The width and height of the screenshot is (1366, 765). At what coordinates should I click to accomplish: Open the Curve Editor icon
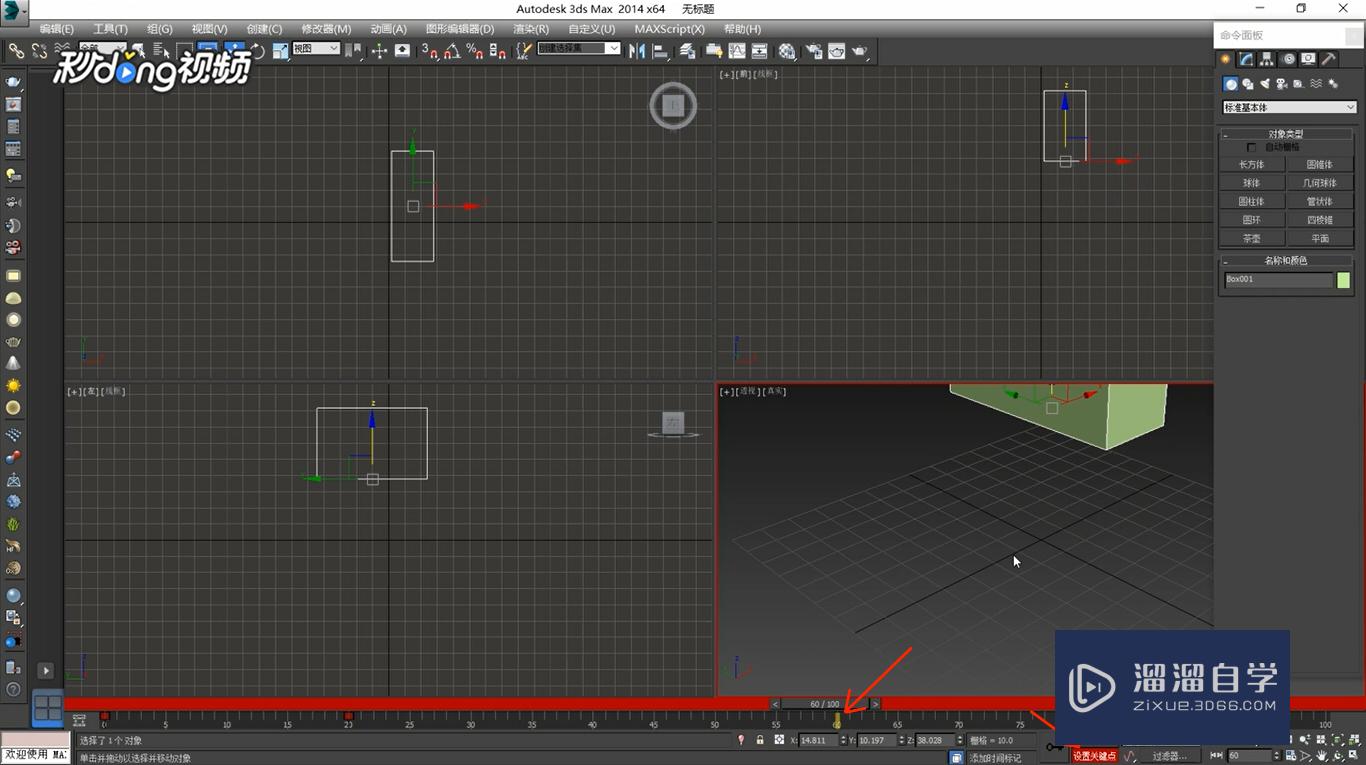737,50
